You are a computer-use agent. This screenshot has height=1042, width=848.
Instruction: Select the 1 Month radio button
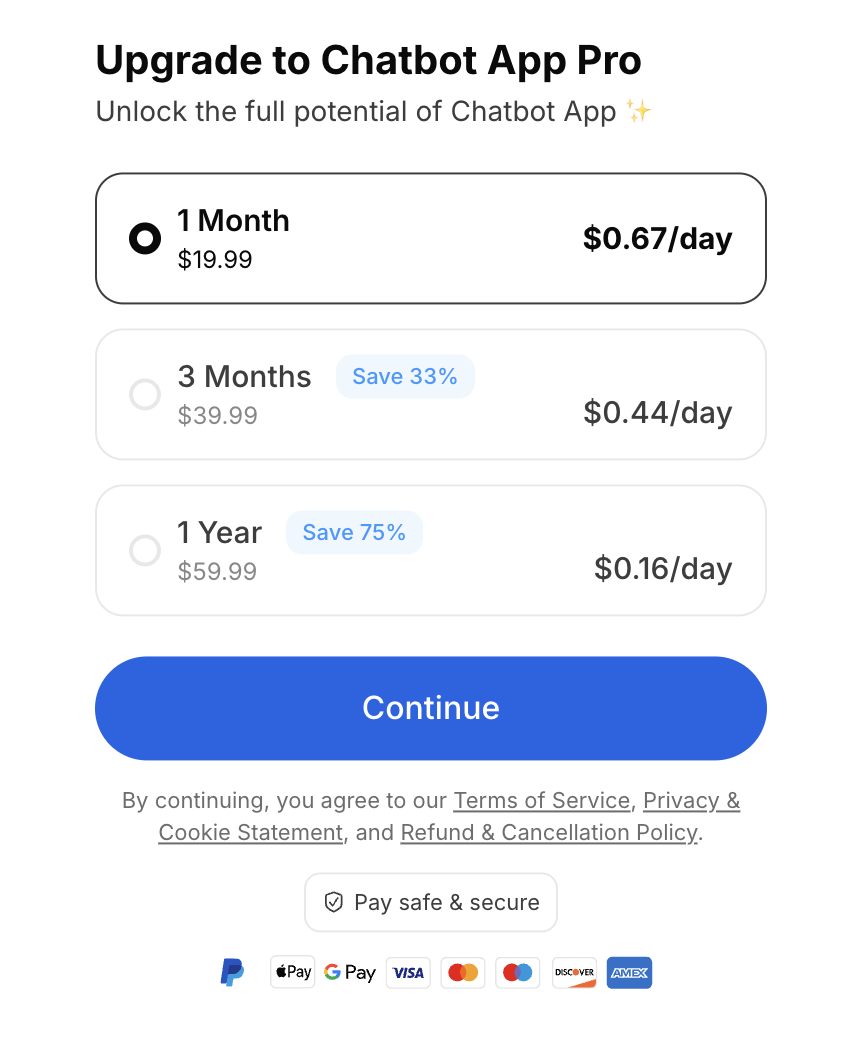(145, 239)
